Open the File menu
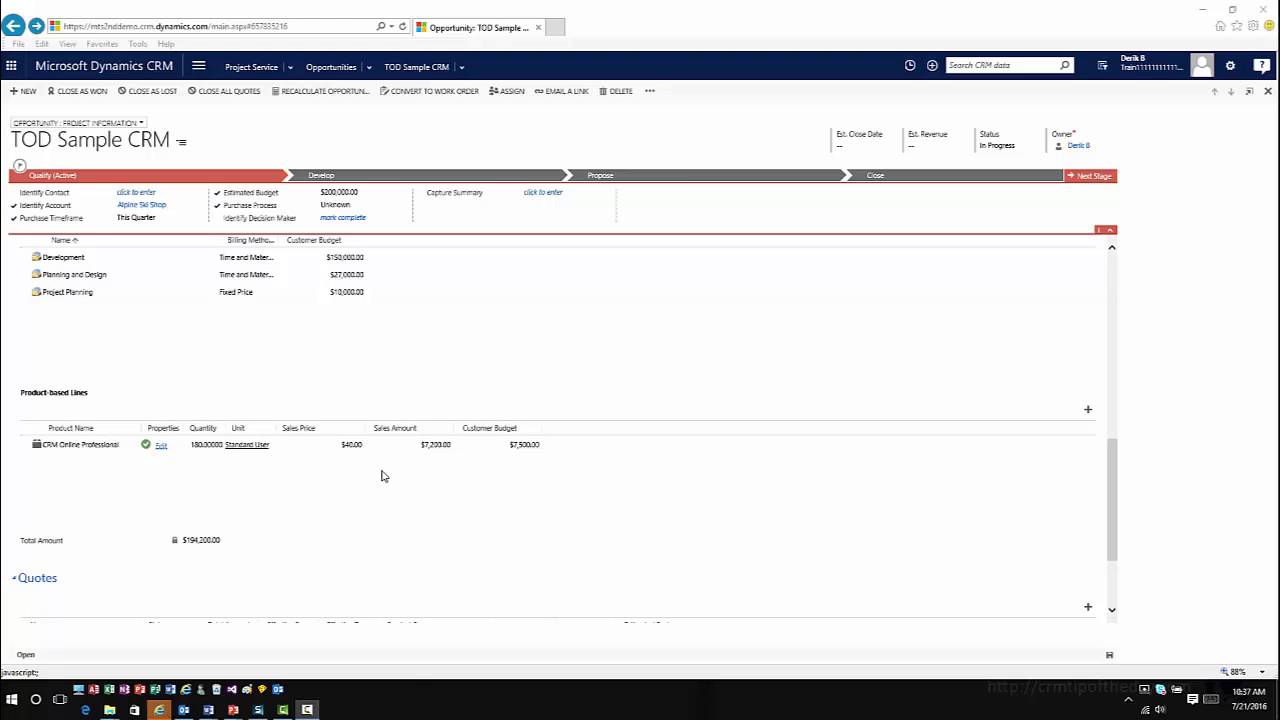Viewport: 1280px width, 720px height. [18, 44]
